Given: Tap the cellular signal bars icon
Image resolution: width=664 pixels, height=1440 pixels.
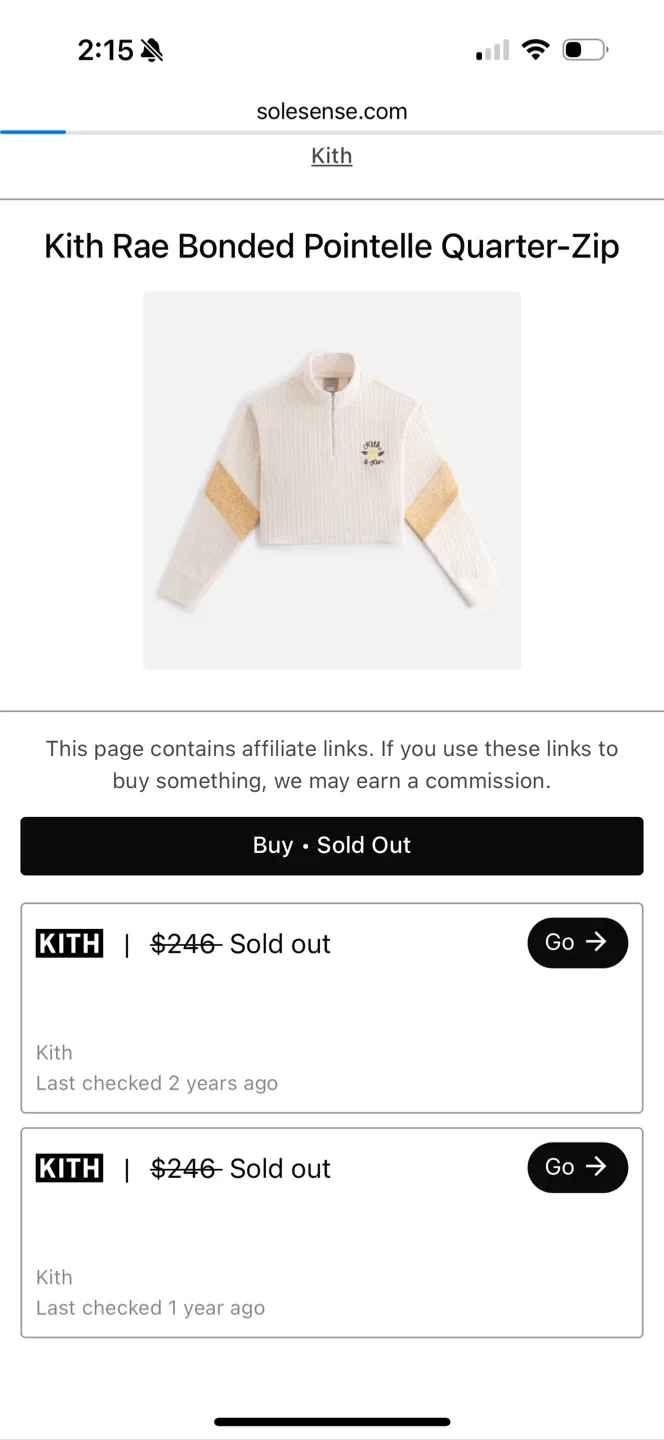Looking at the screenshot, I should (x=489, y=48).
